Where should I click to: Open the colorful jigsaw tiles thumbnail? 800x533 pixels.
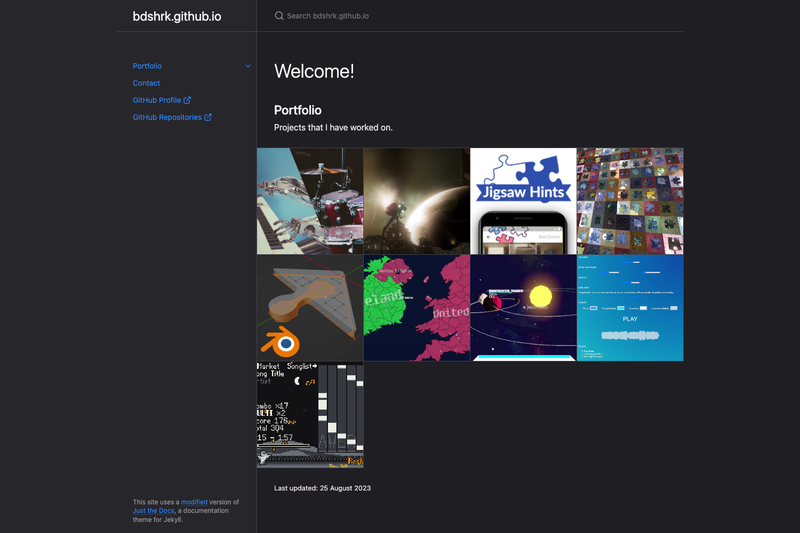(630, 201)
